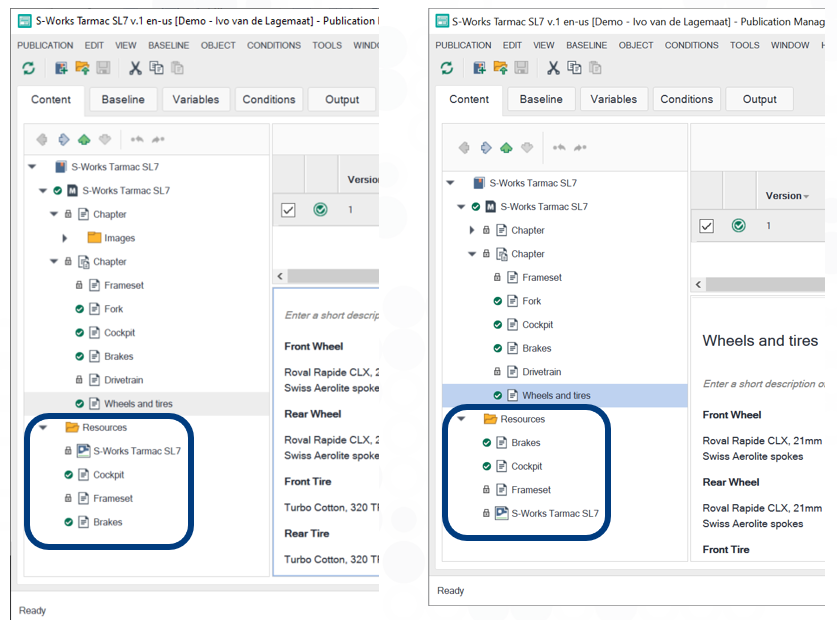The height and width of the screenshot is (620, 837).
Task: Click green Move up arrow in right window
Action: [506, 147]
